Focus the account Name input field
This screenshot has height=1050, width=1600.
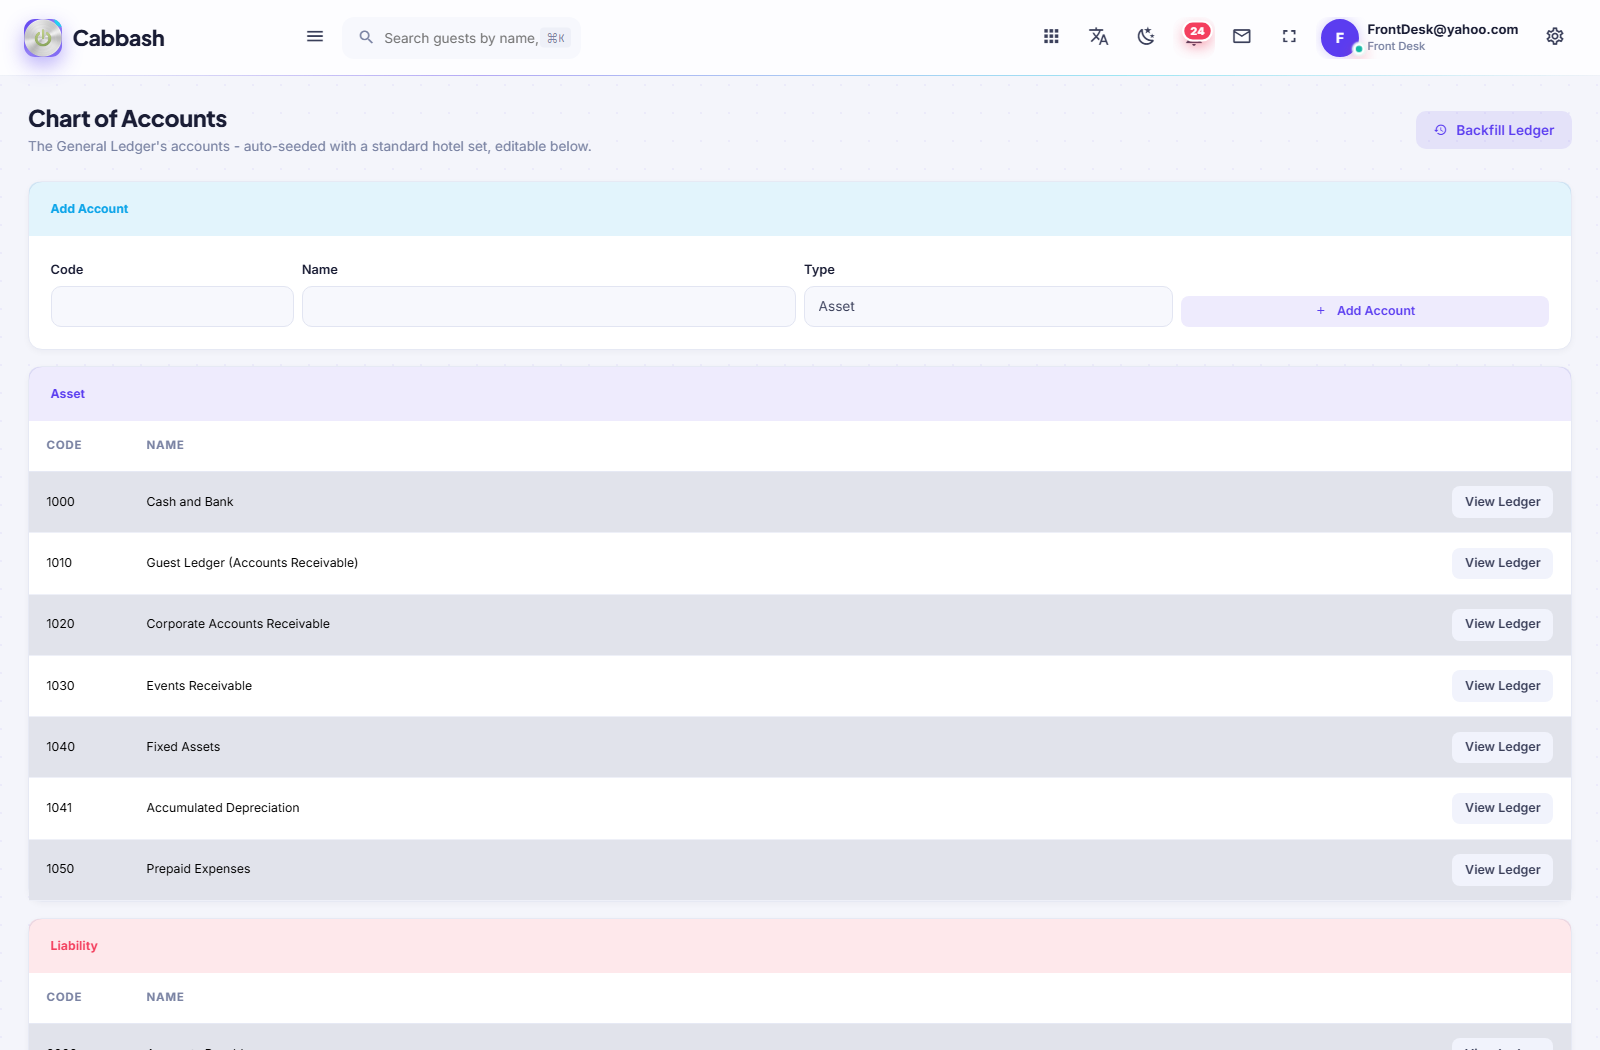pyautogui.click(x=548, y=307)
